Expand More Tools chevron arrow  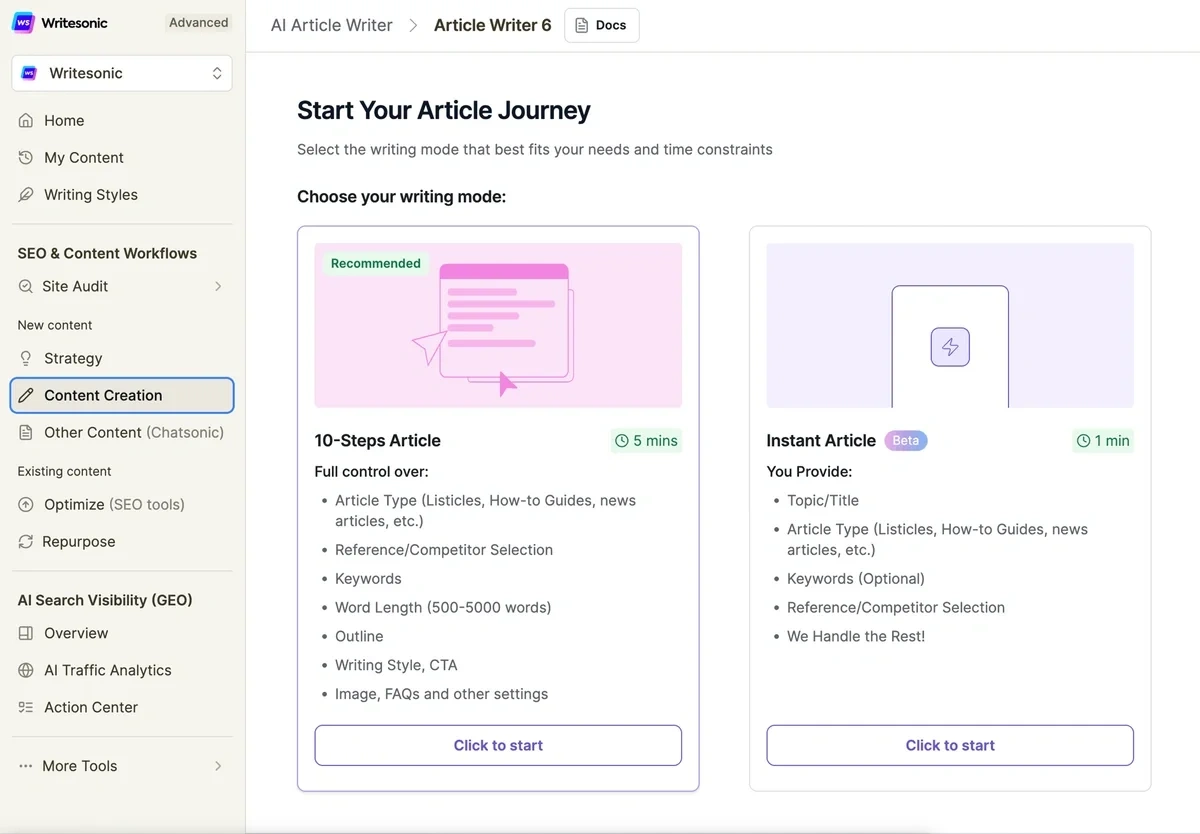[x=218, y=766]
